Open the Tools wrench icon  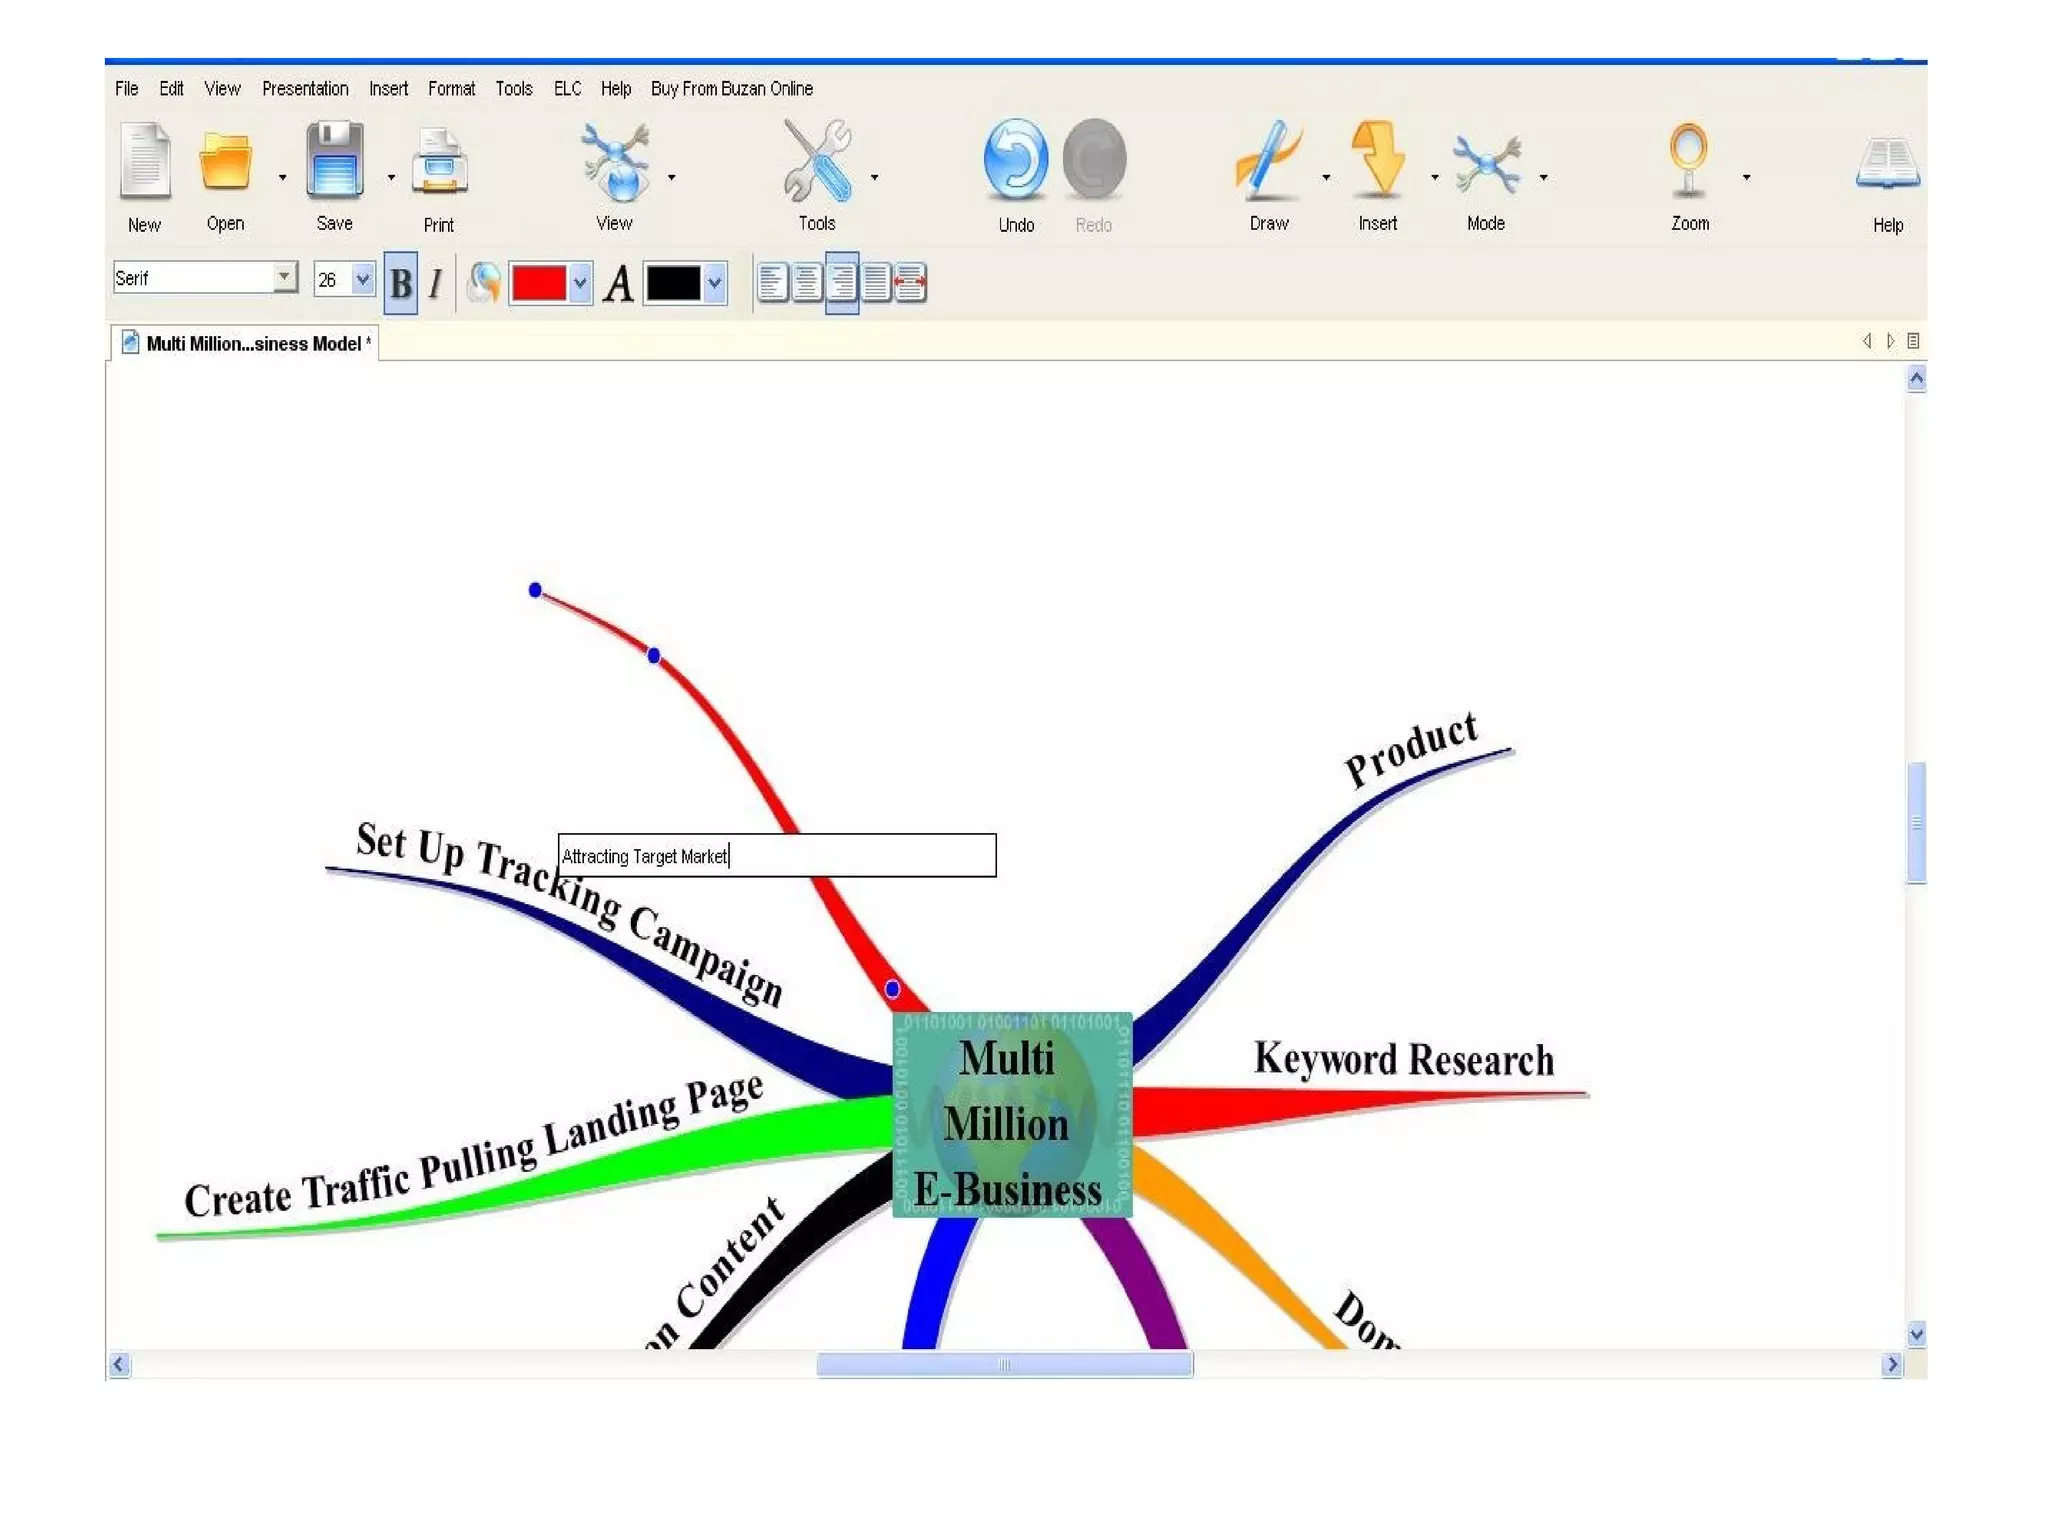[x=817, y=161]
